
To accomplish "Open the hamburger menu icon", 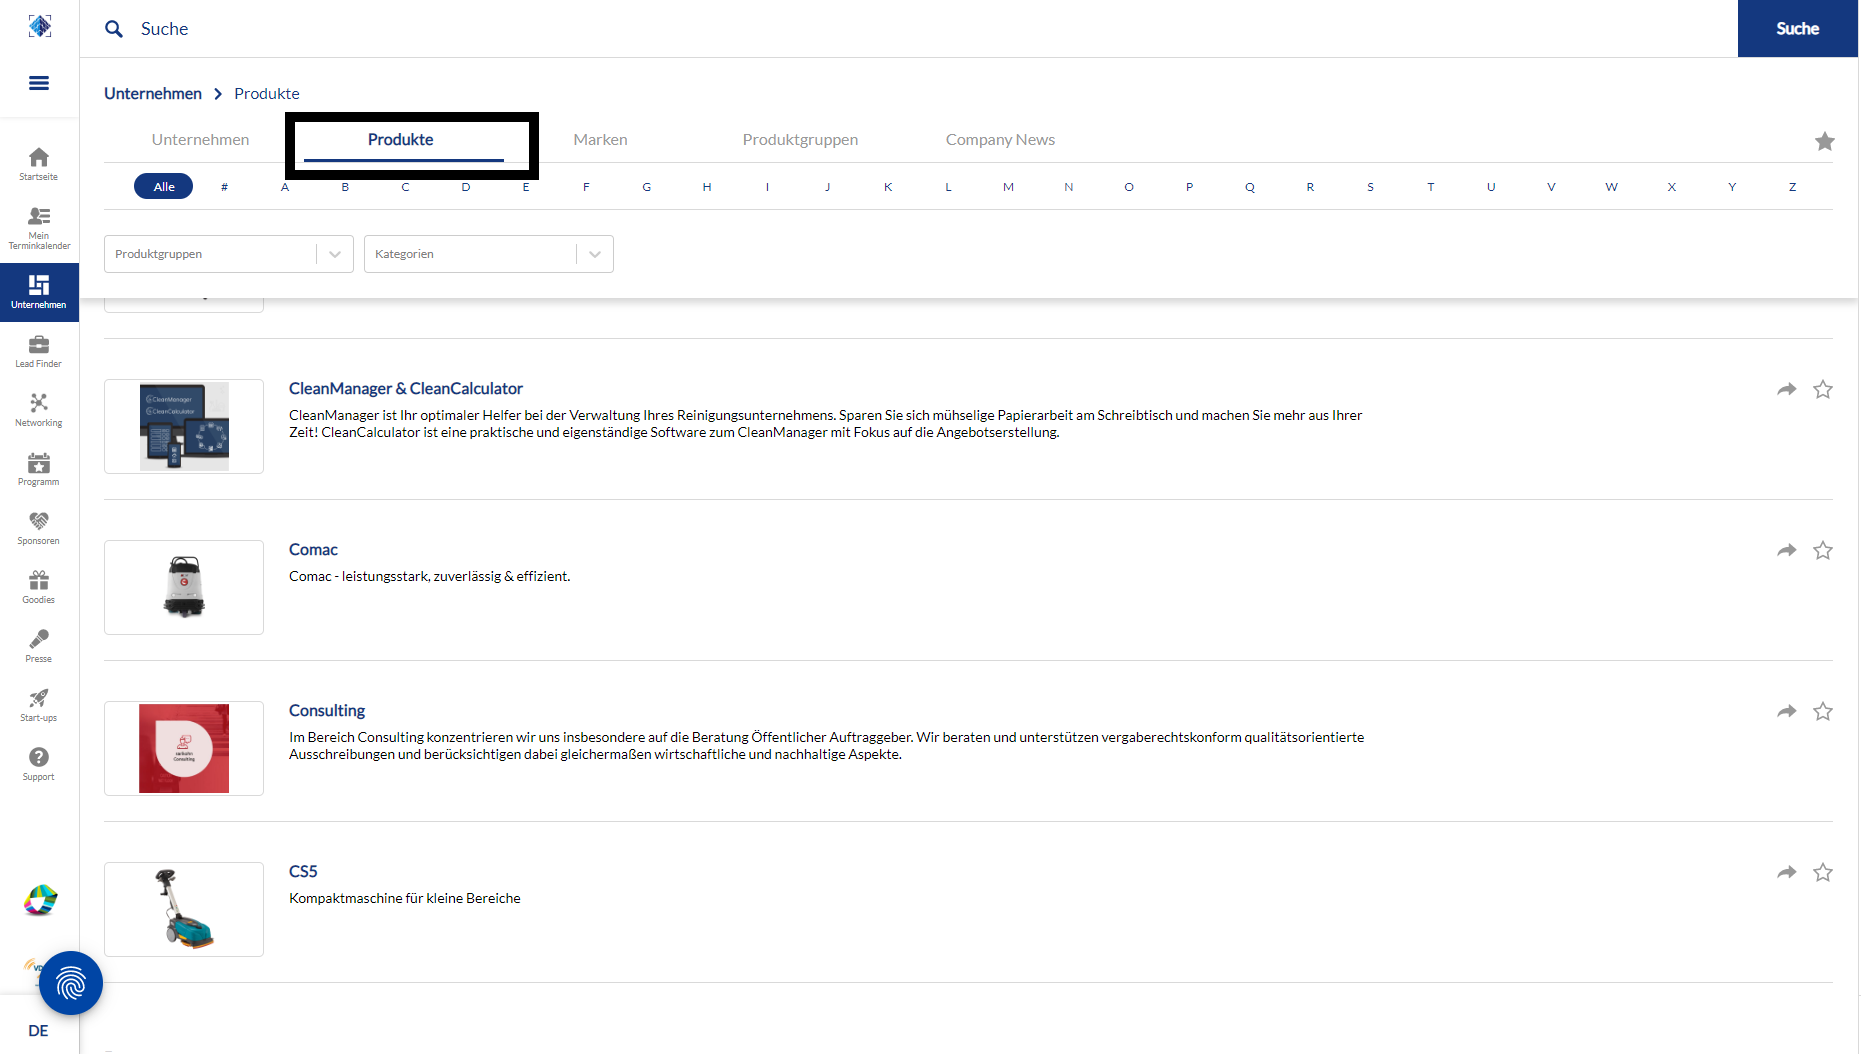I will (x=39, y=83).
